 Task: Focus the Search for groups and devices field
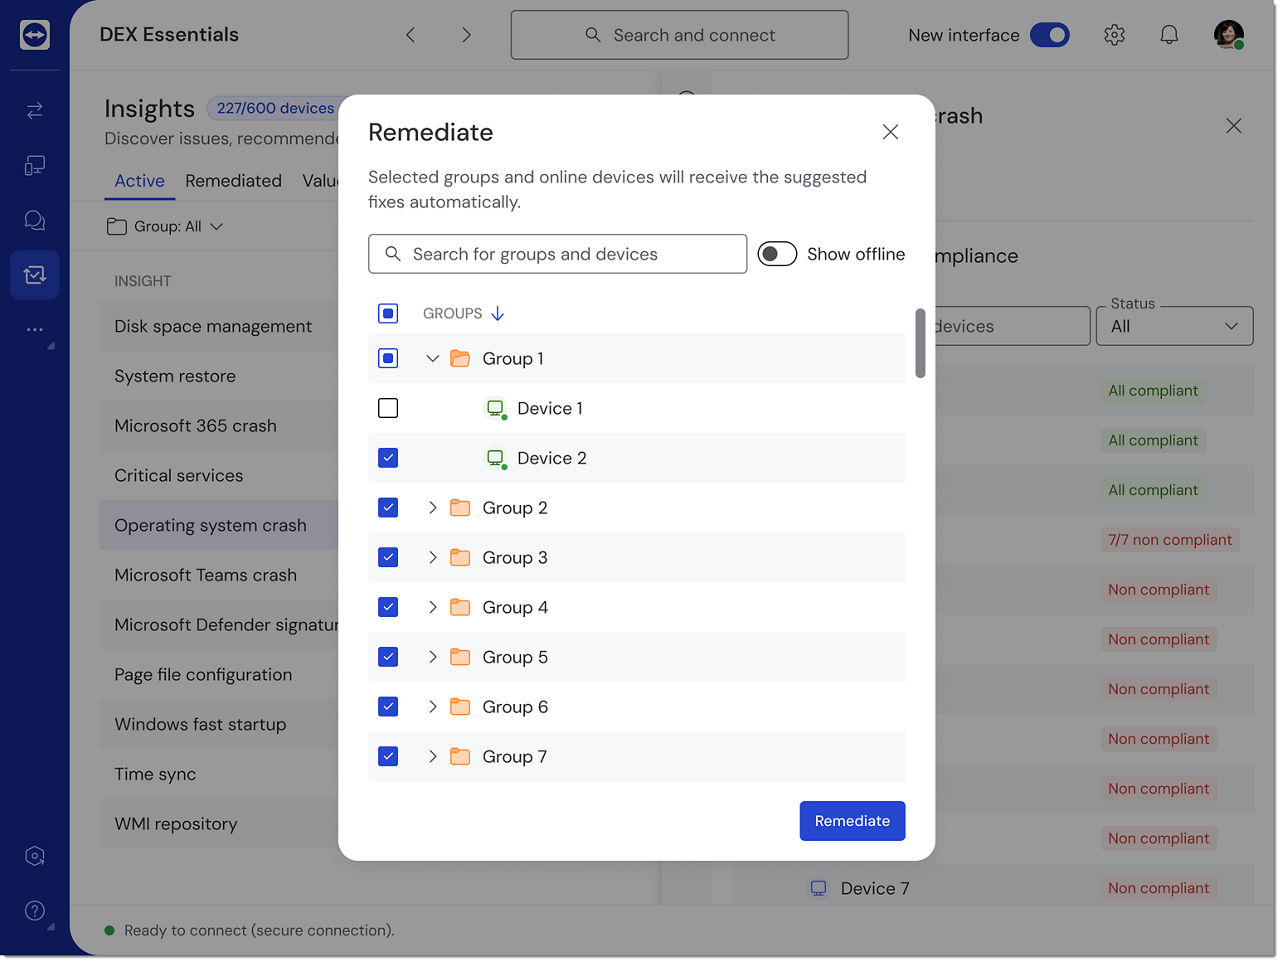pyautogui.click(x=557, y=254)
